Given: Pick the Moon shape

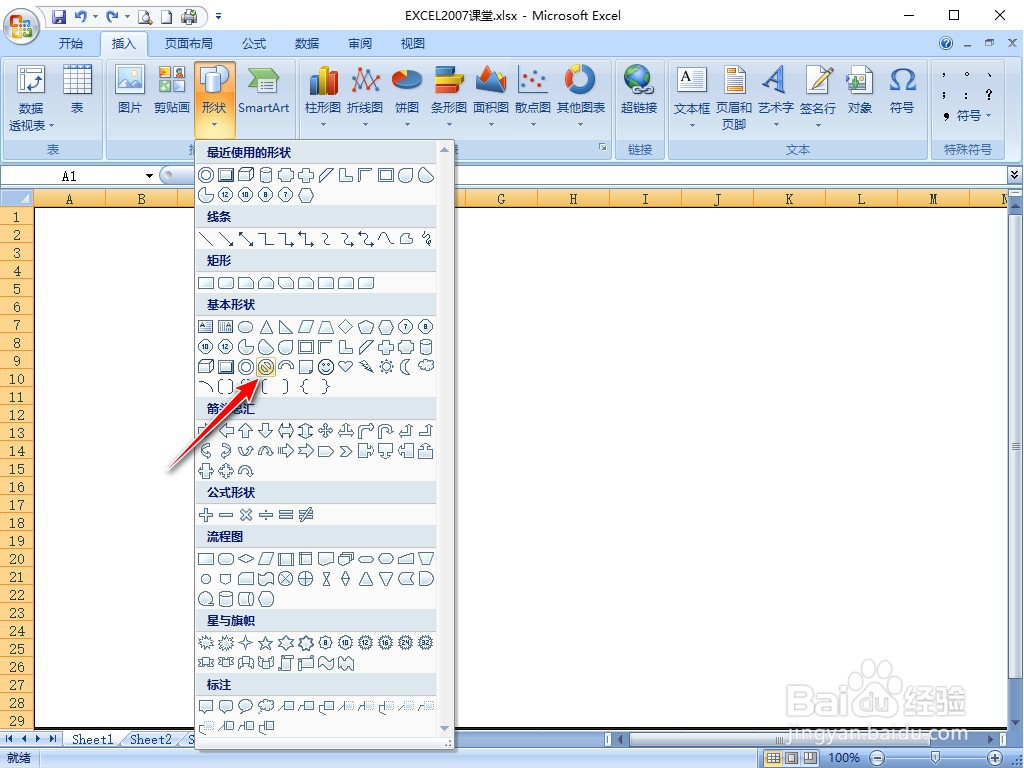Looking at the screenshot, I should pyautogui.click(x=406, y=367).
